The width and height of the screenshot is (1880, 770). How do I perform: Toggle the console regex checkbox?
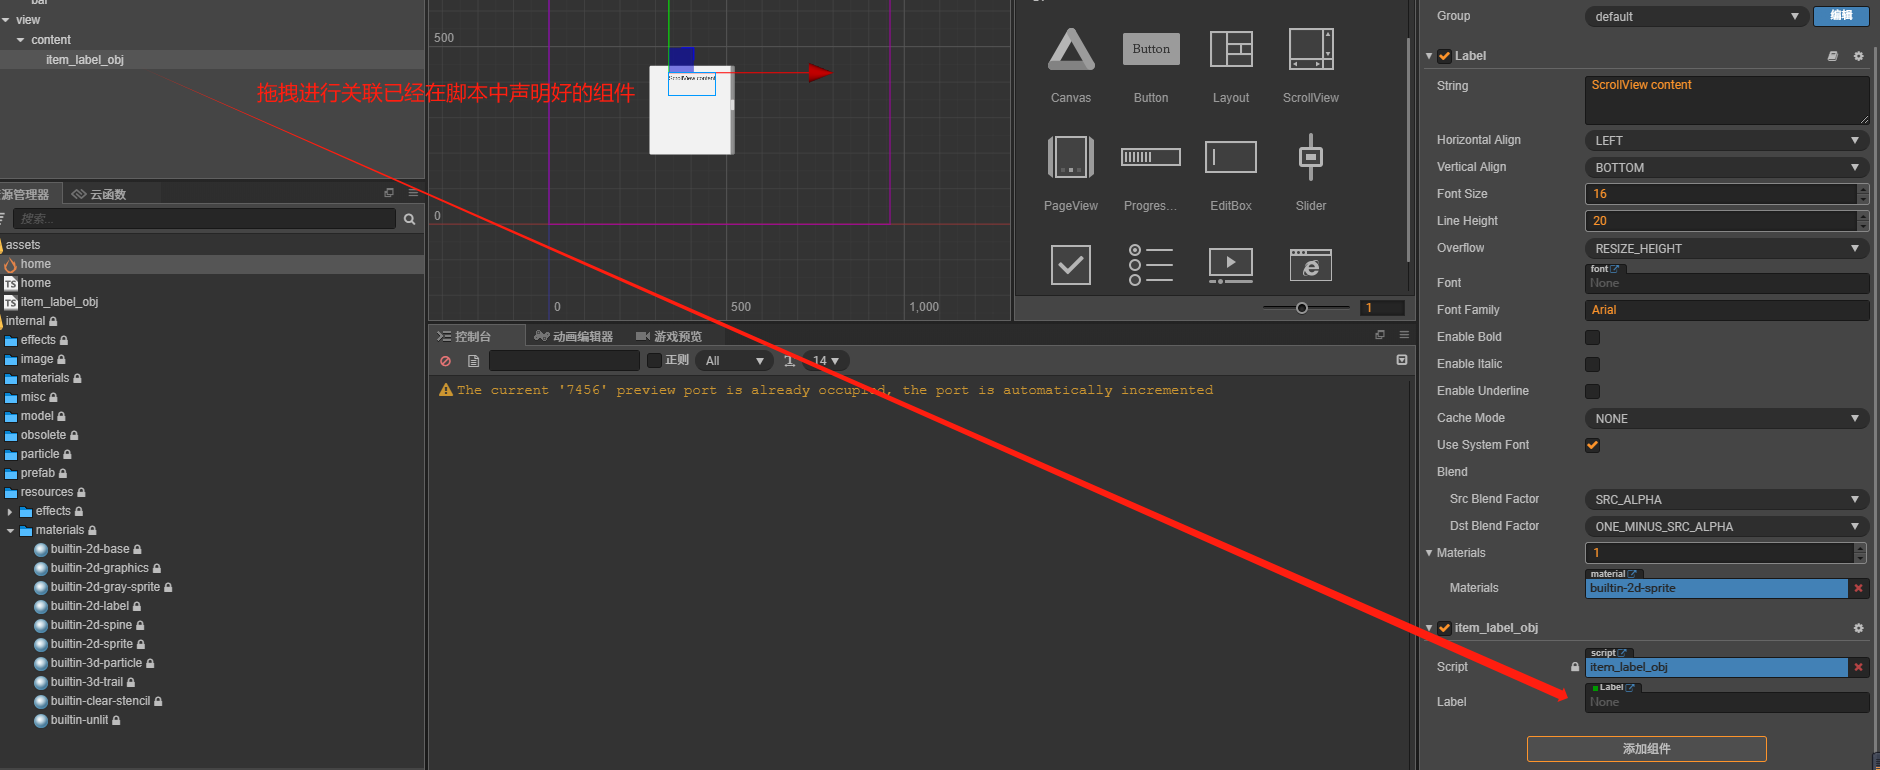click(654, 360)
